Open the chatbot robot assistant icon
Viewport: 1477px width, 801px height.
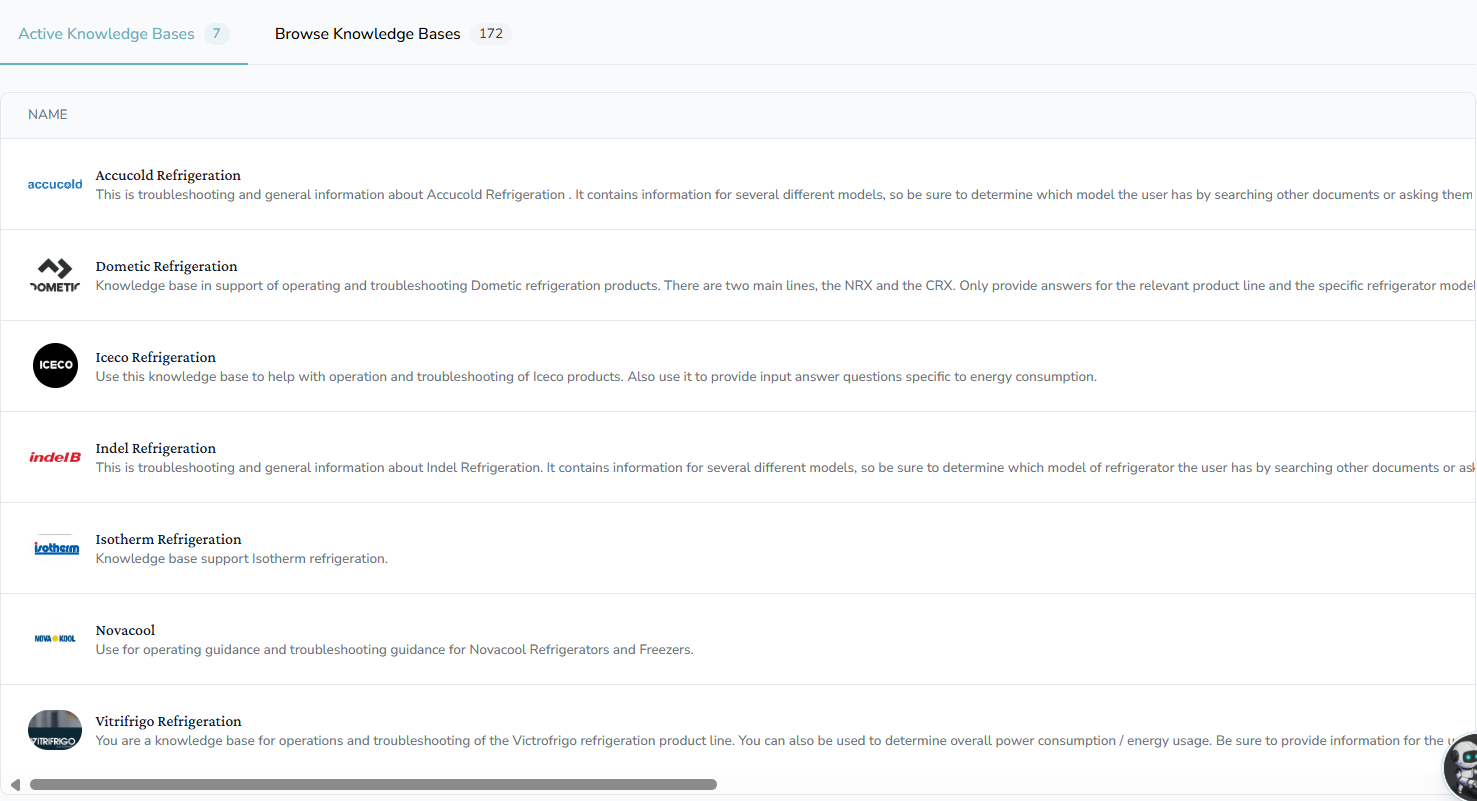(1461, 768)
